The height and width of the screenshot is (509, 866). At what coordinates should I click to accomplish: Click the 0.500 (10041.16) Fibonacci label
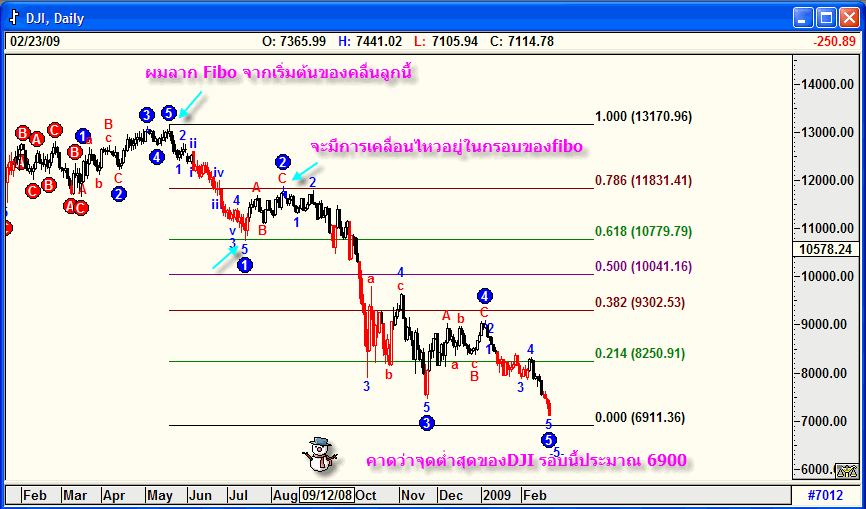(643, 267)
